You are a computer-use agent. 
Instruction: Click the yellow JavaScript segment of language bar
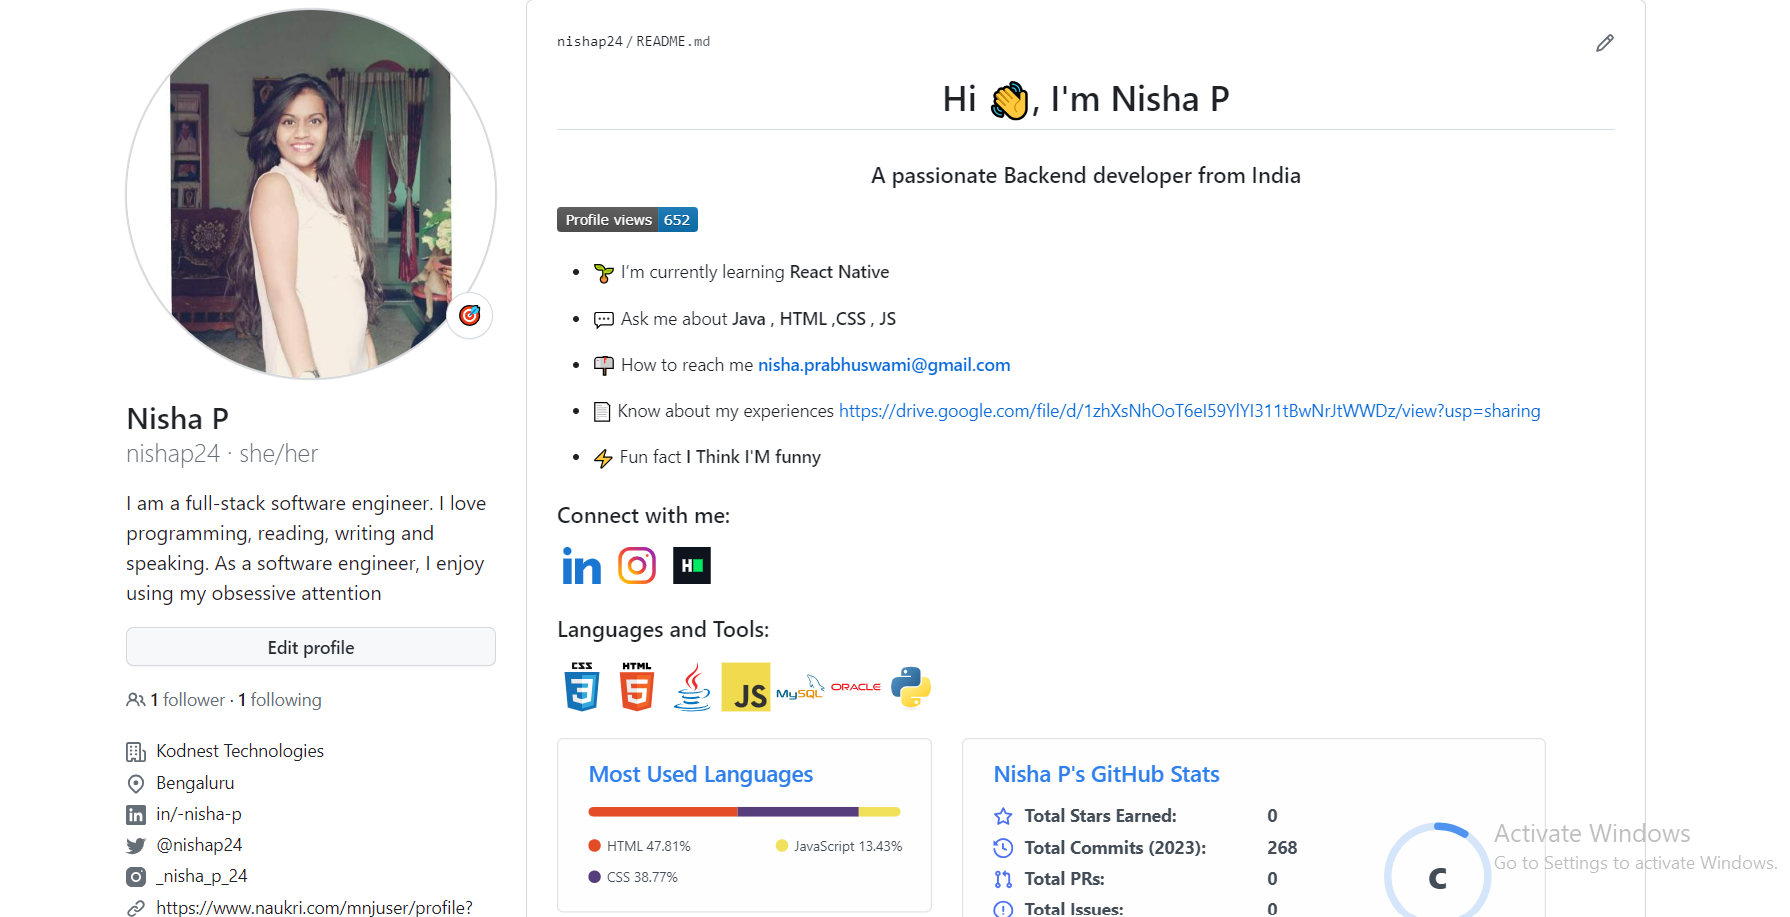point(880,812)
